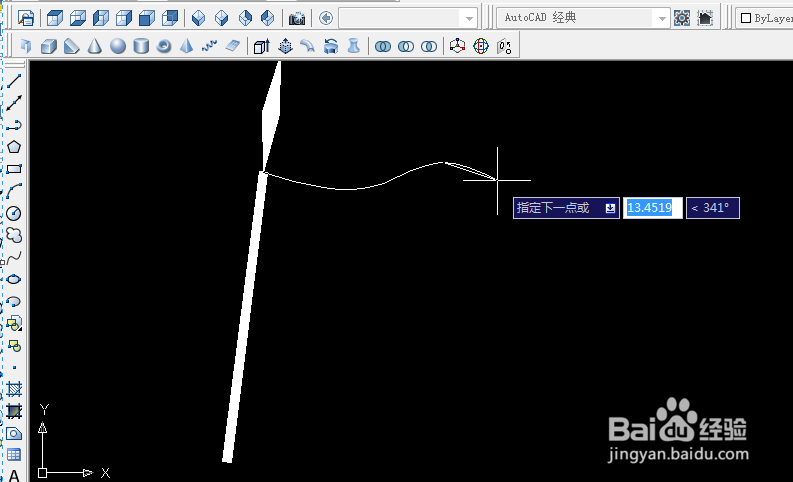Select the Gradient fill tool

point(14,411)
